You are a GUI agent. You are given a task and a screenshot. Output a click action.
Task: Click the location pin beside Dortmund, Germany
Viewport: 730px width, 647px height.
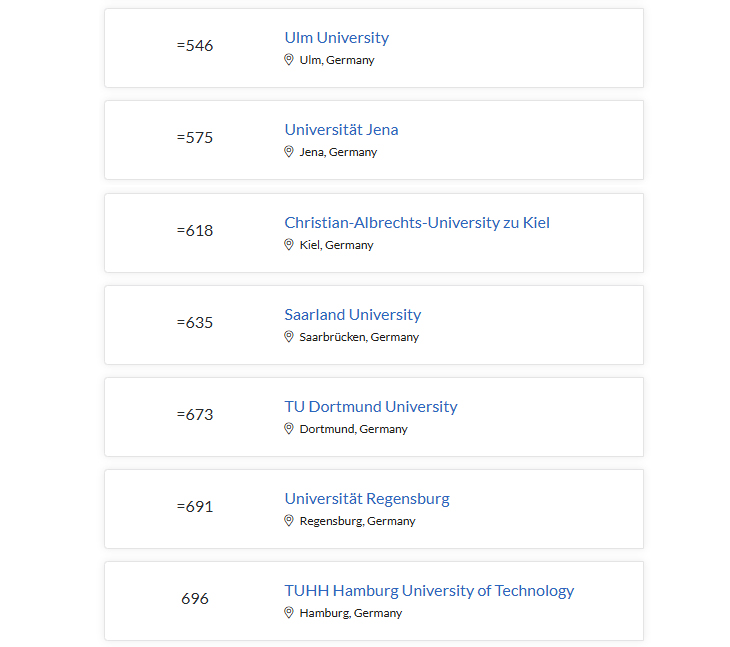(x=289, y=429)
